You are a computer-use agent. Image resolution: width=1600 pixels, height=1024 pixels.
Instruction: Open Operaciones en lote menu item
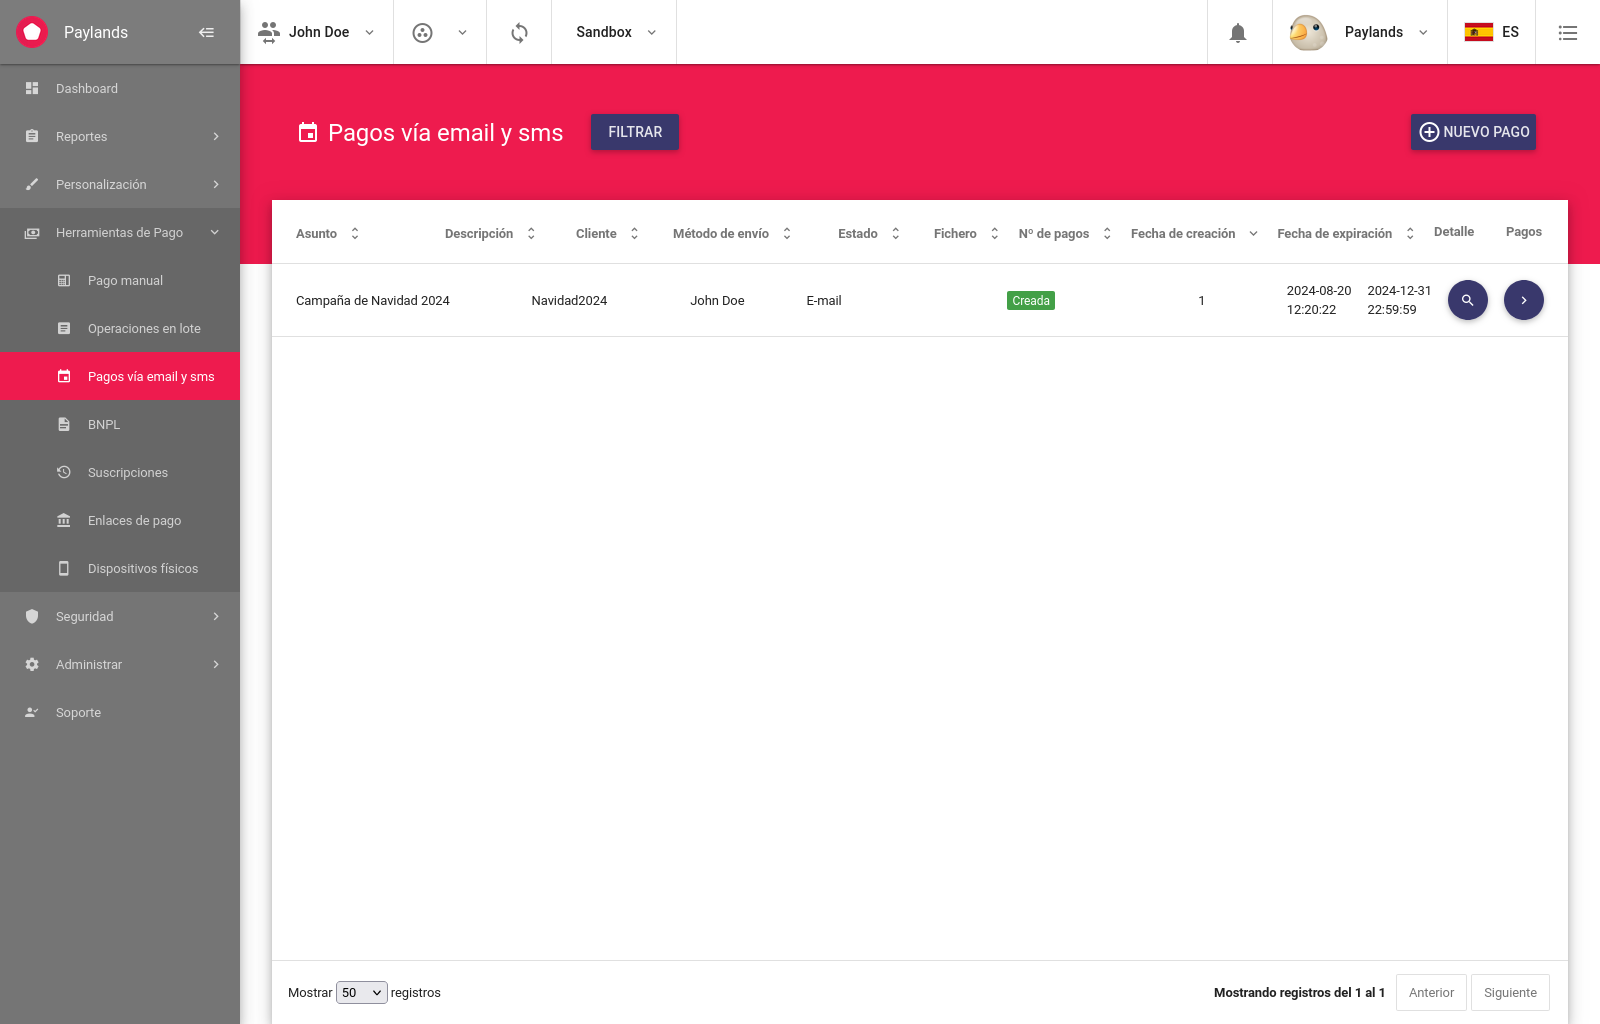[120, 328]
